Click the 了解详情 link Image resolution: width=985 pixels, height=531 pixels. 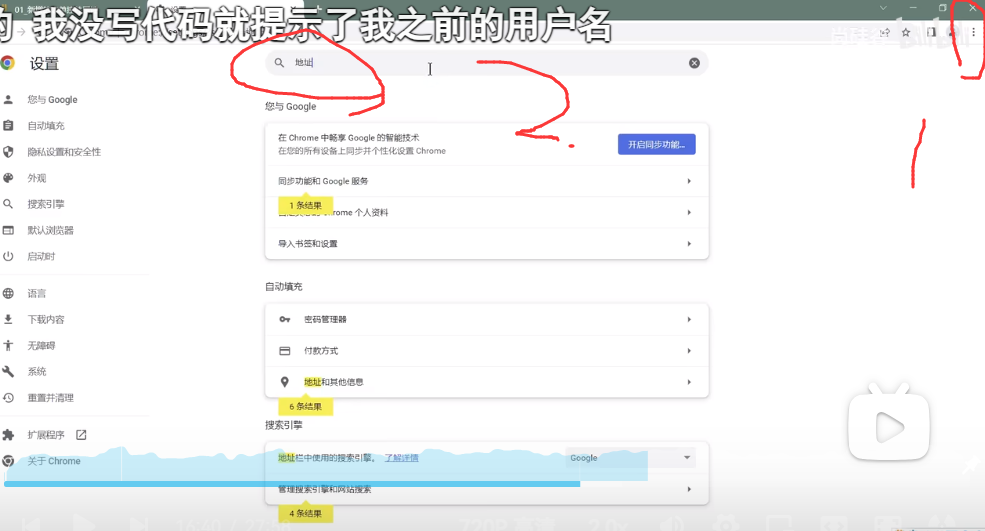(401, 458)
